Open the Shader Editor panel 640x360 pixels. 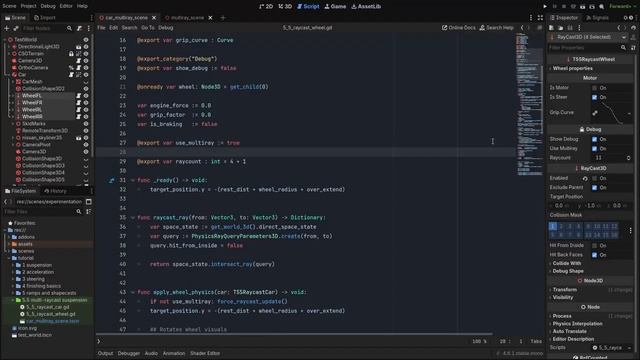pyautogui.click(x=205, y=353)
